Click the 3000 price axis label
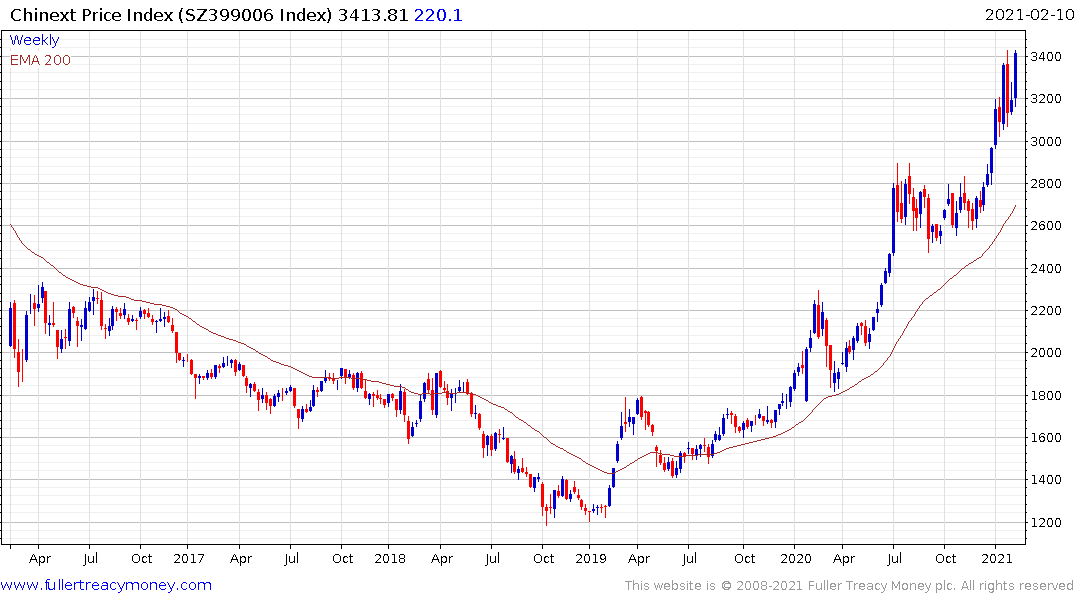Viewport: 1075px width, 600px height. coord(1046,141)
